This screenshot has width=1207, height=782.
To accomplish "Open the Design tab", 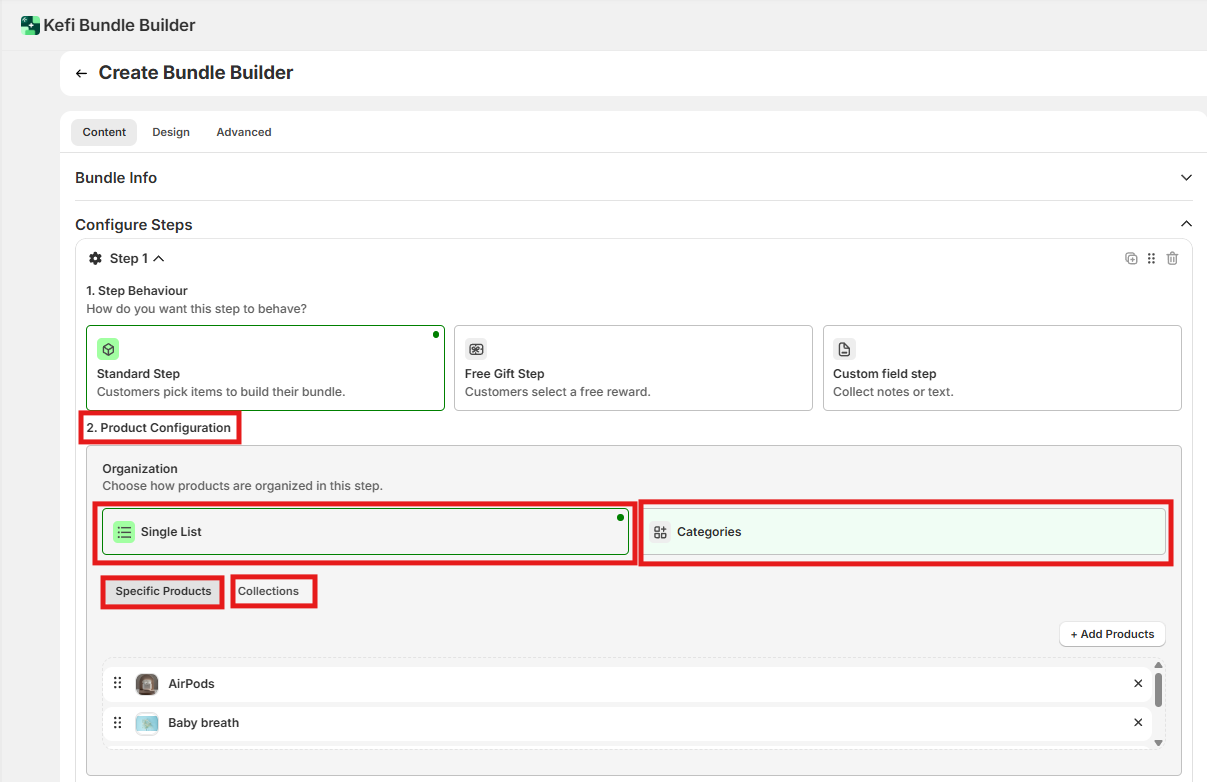I will pos(171,132).
